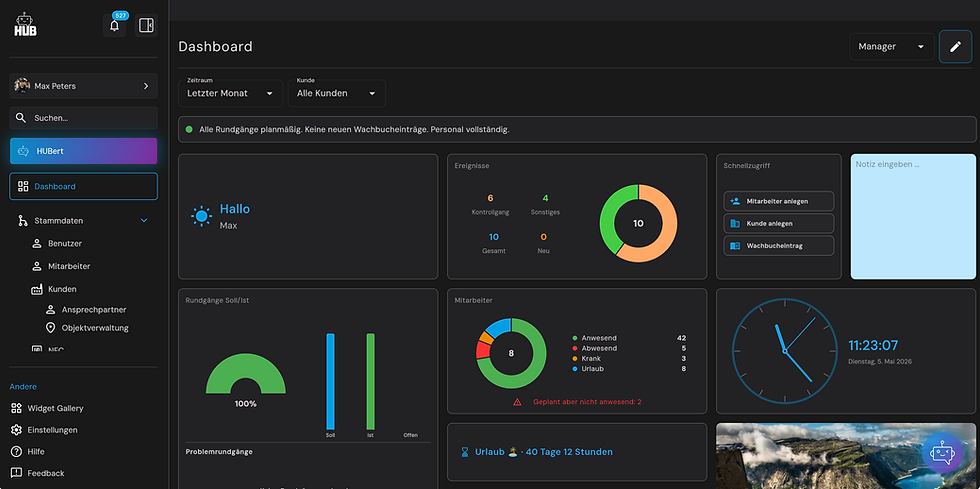
Task: Click the building icon on Kunde anlegen
Action: (x=735, y=223)
